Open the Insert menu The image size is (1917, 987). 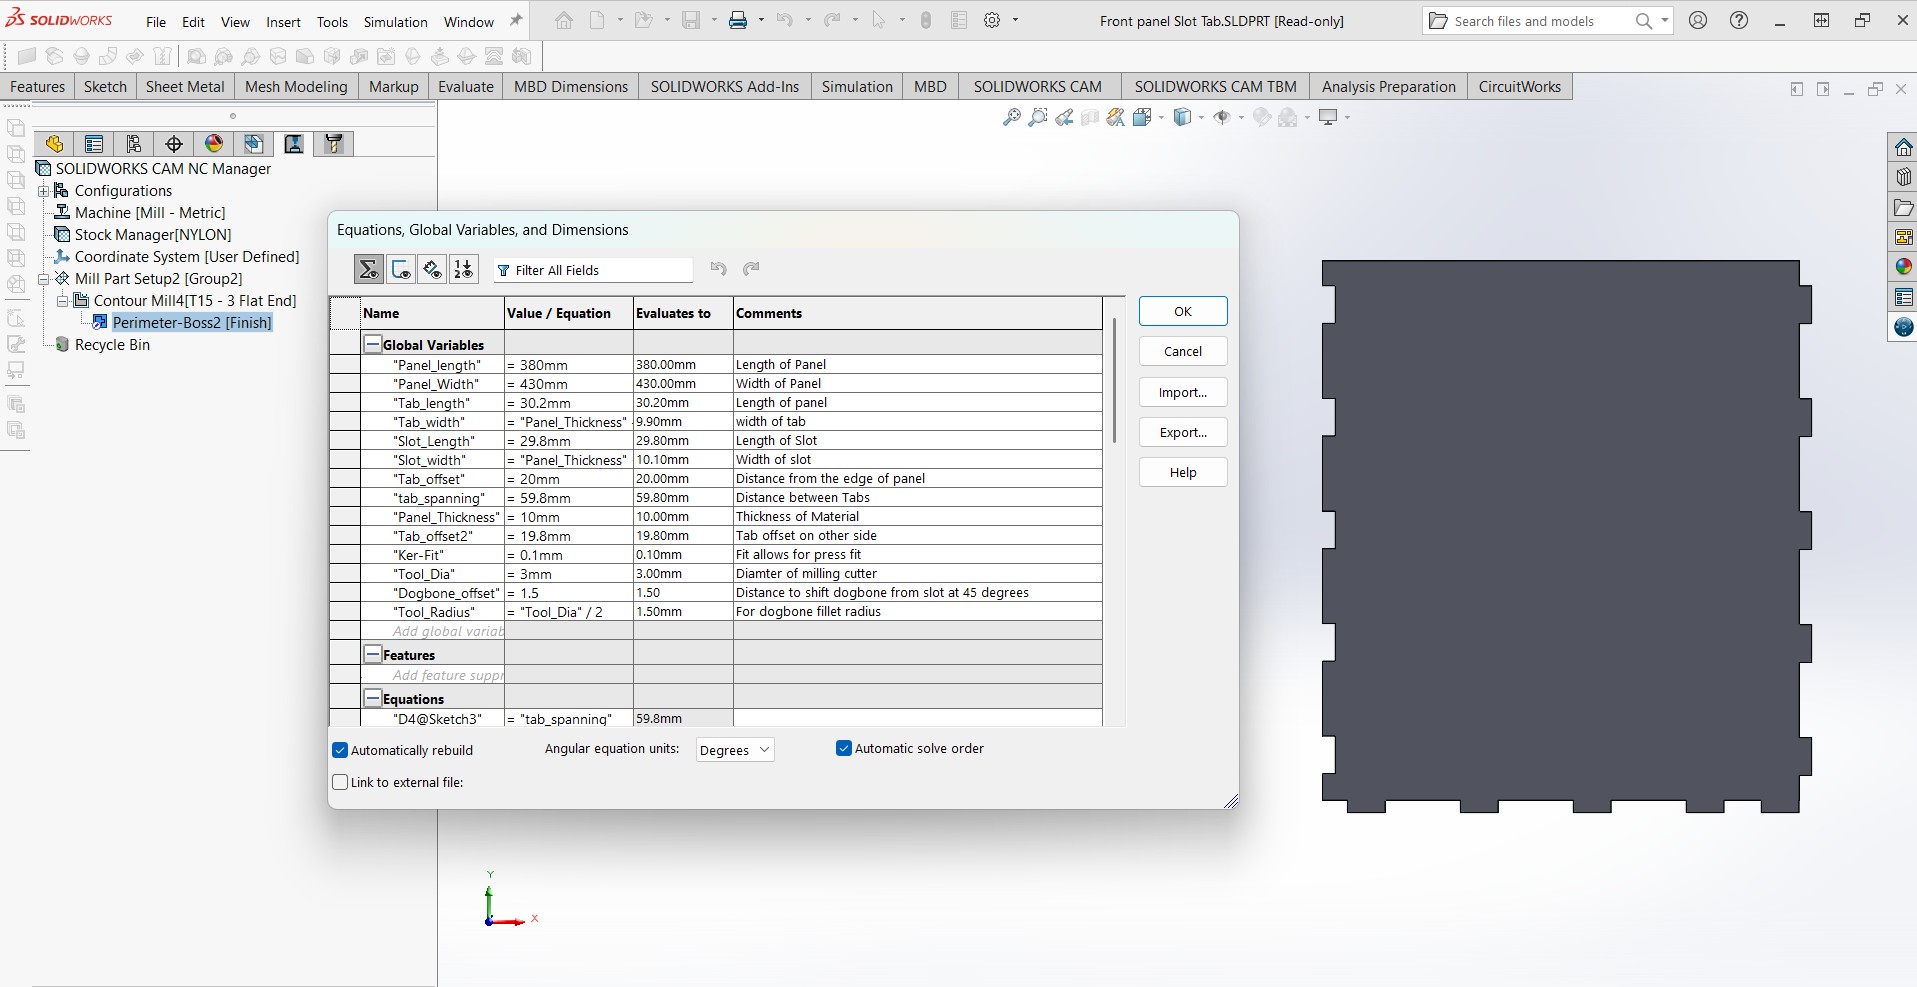pyautogui.click(x=283, y=21)
